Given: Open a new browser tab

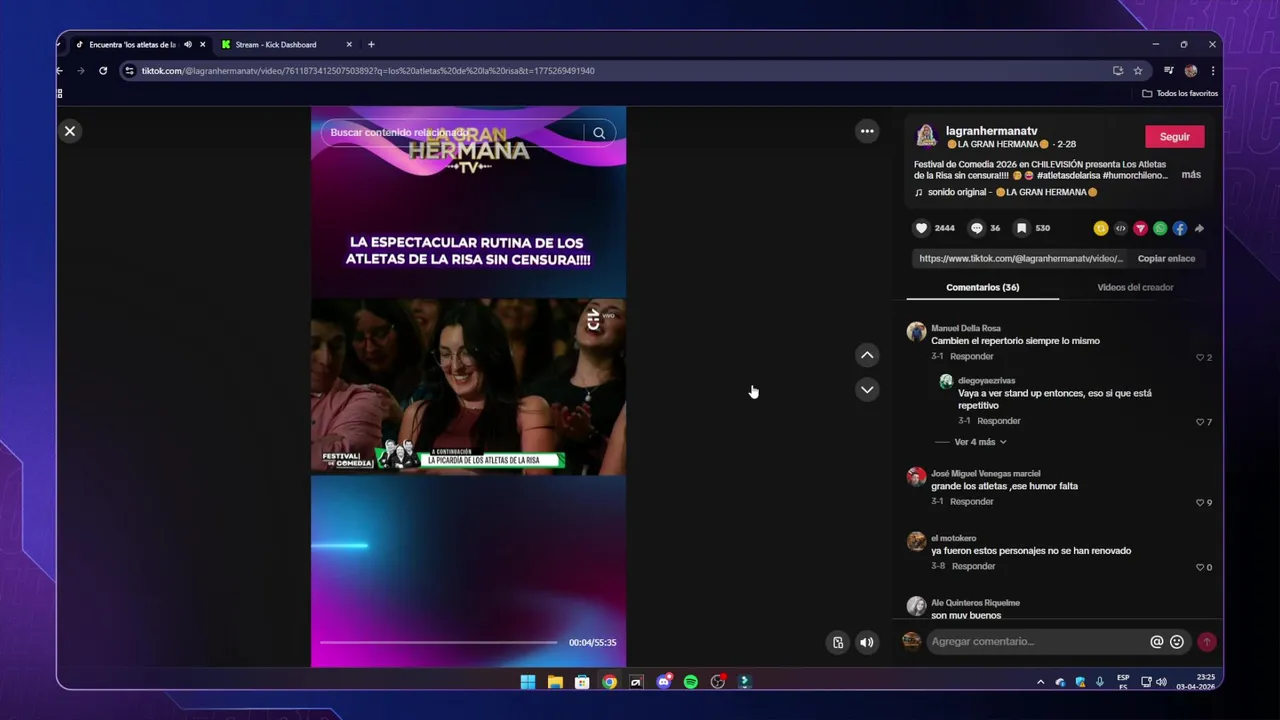Looking at the screenshot, I should tap(371, 44).
